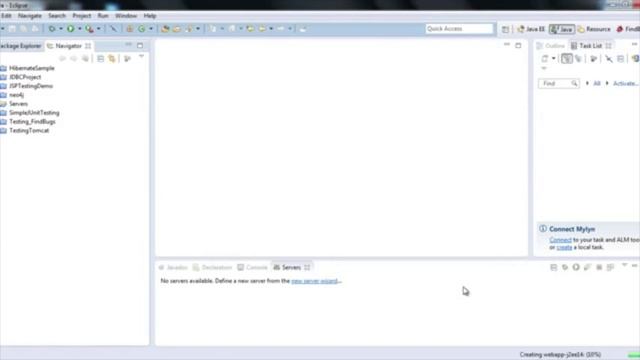The image size is (640, 360).
Task: Open the Help menu
Action: click(150, 16)
